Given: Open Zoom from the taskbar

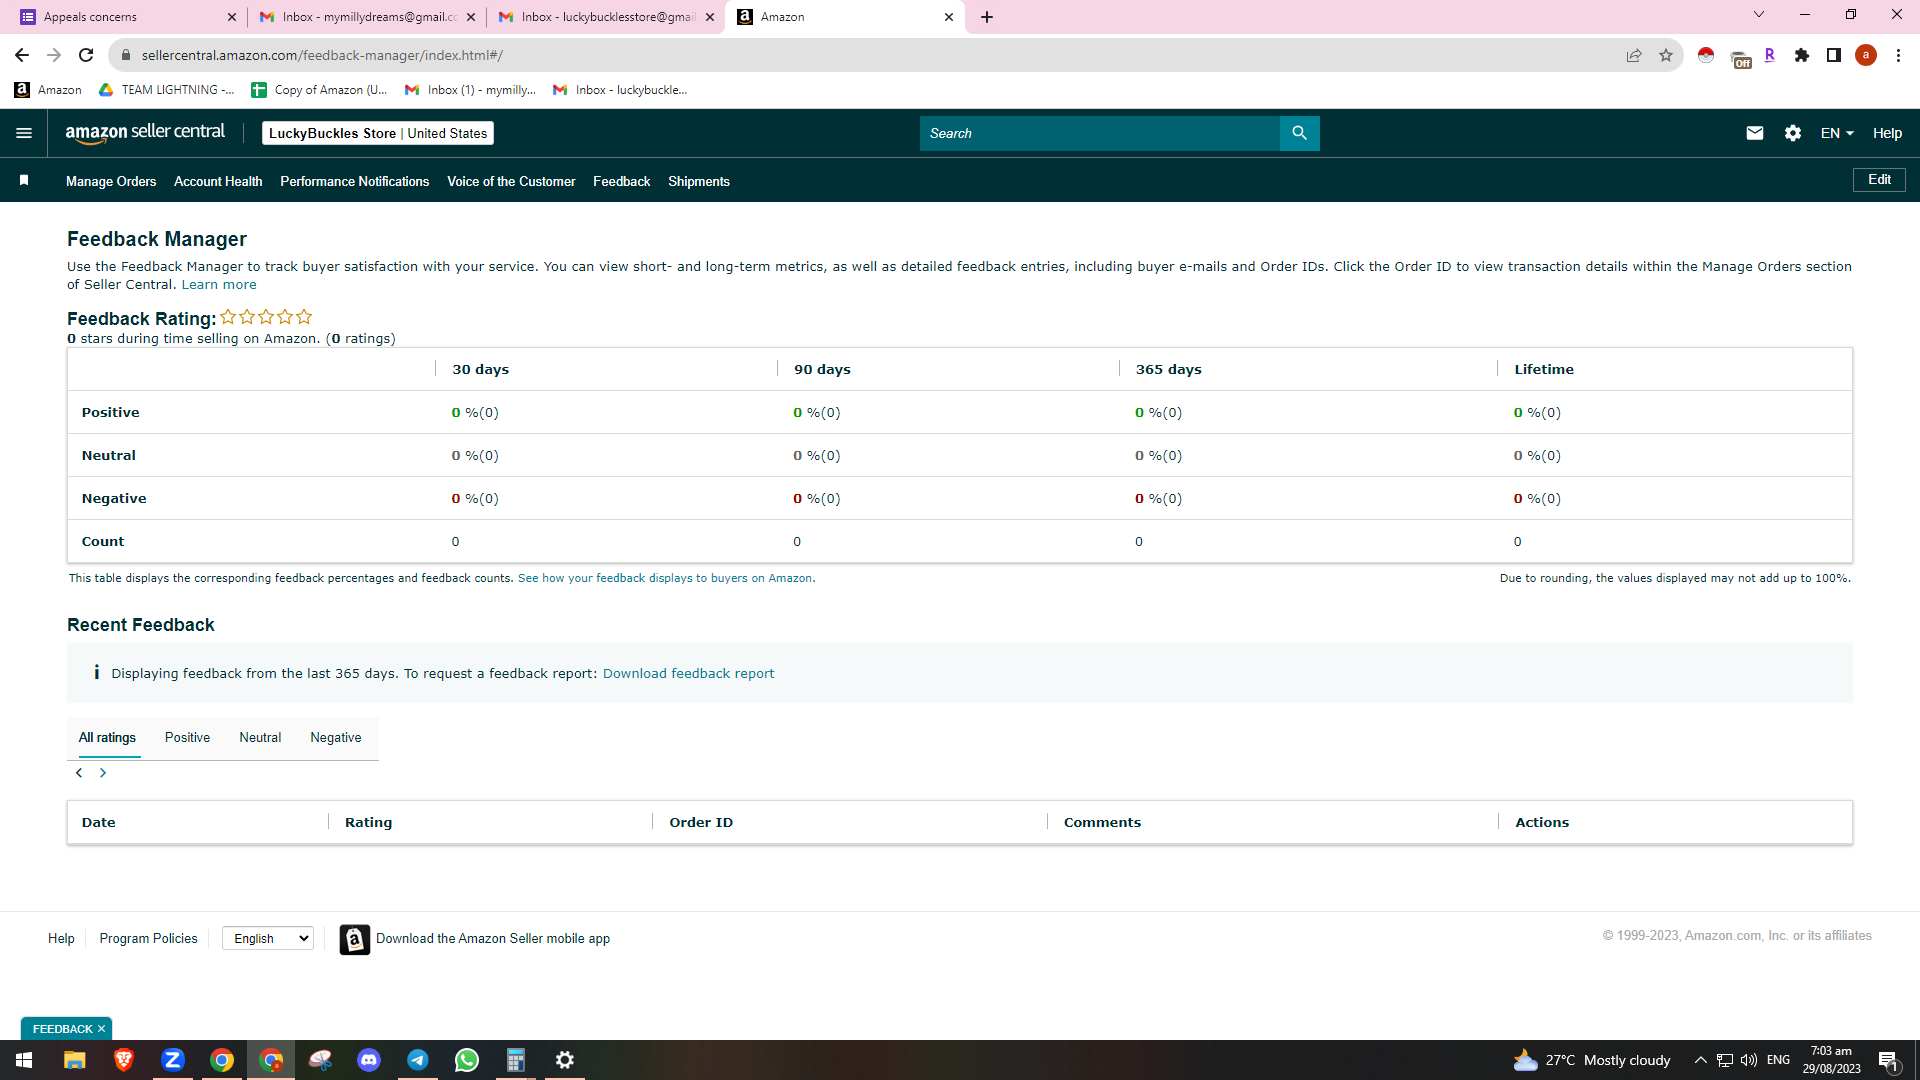Looking at the screenshot, I should pos(173,1060).
